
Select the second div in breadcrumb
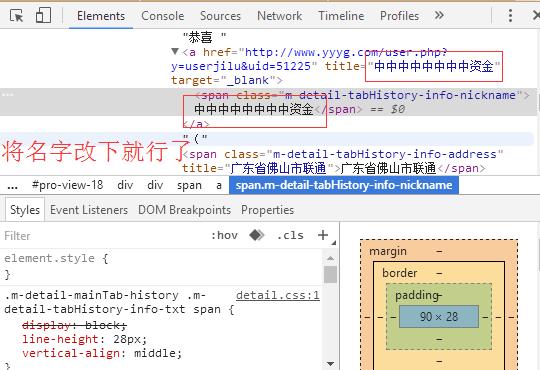click(155, 185)
